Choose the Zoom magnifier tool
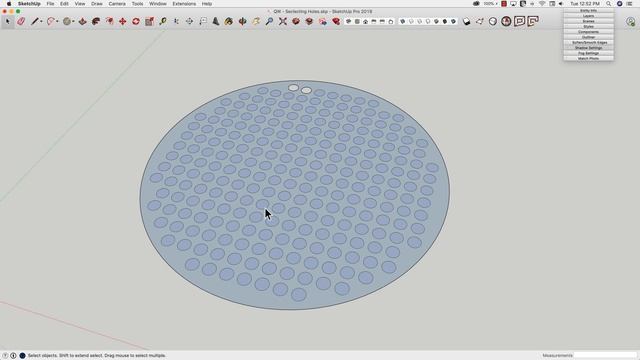This screenshot has height=360, width=640. pyautogui.click(x=269, y=21)
